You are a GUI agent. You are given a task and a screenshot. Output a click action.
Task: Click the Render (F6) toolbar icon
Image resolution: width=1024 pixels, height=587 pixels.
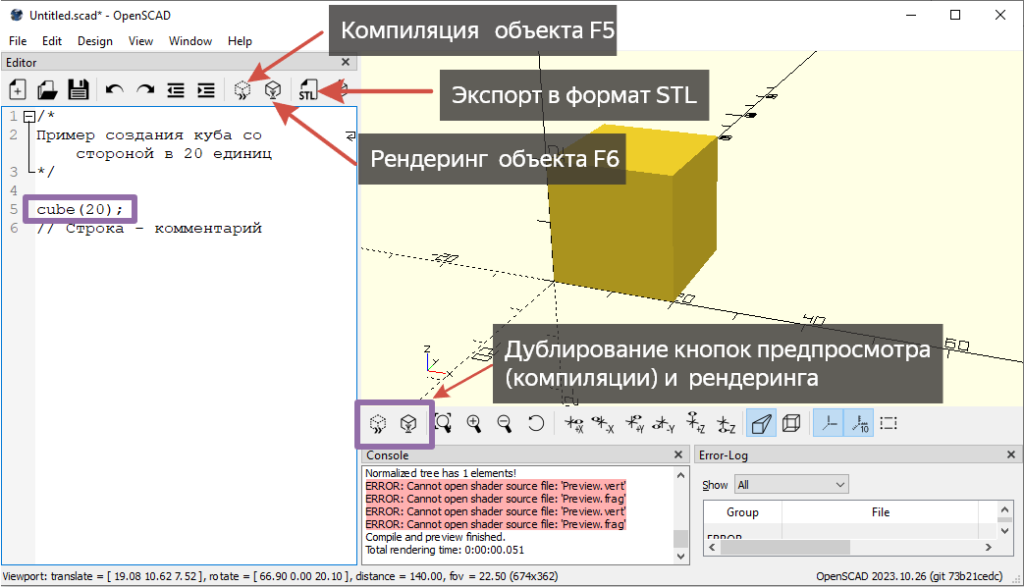tap(273, 89)
